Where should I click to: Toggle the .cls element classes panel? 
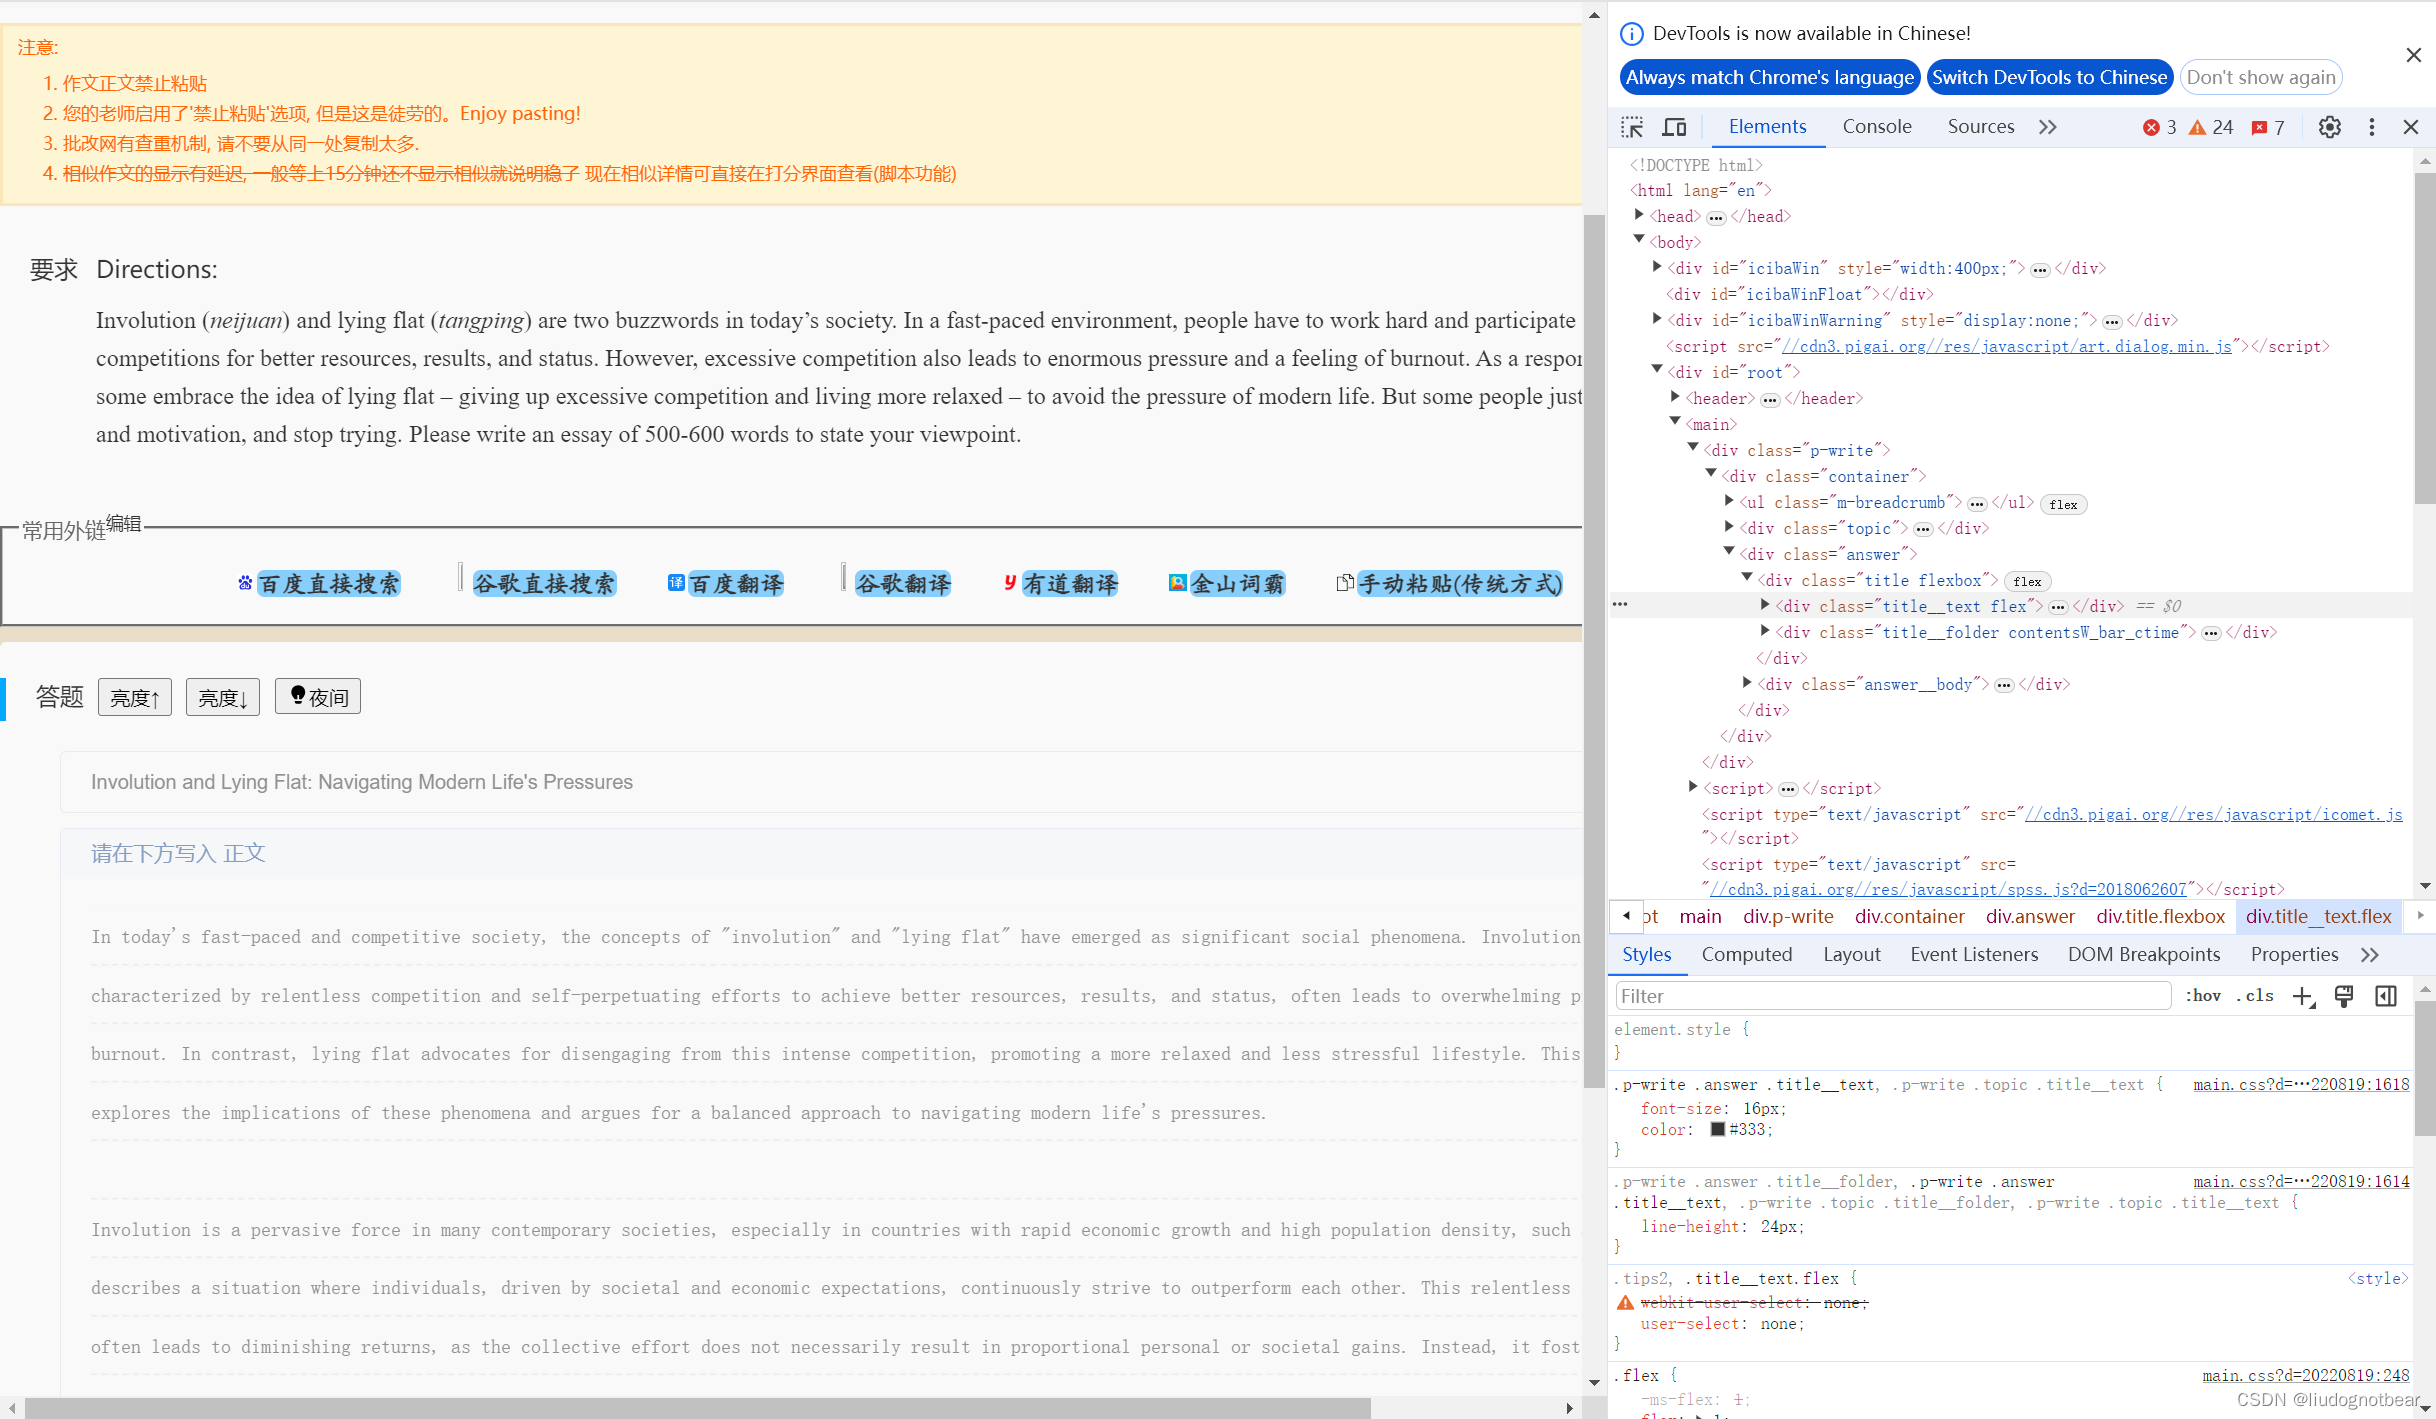(x=2255, y=996)
